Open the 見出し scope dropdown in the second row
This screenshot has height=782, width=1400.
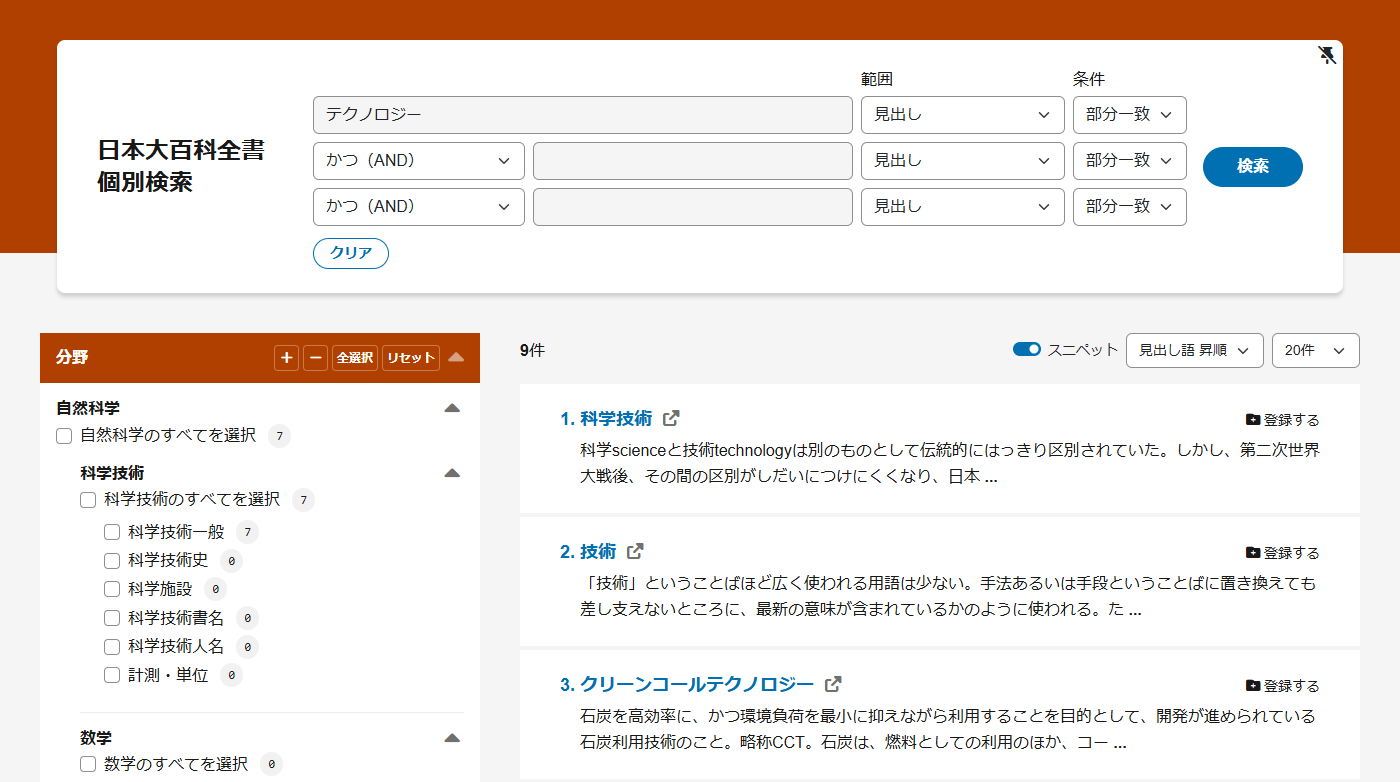click(963, 161)
